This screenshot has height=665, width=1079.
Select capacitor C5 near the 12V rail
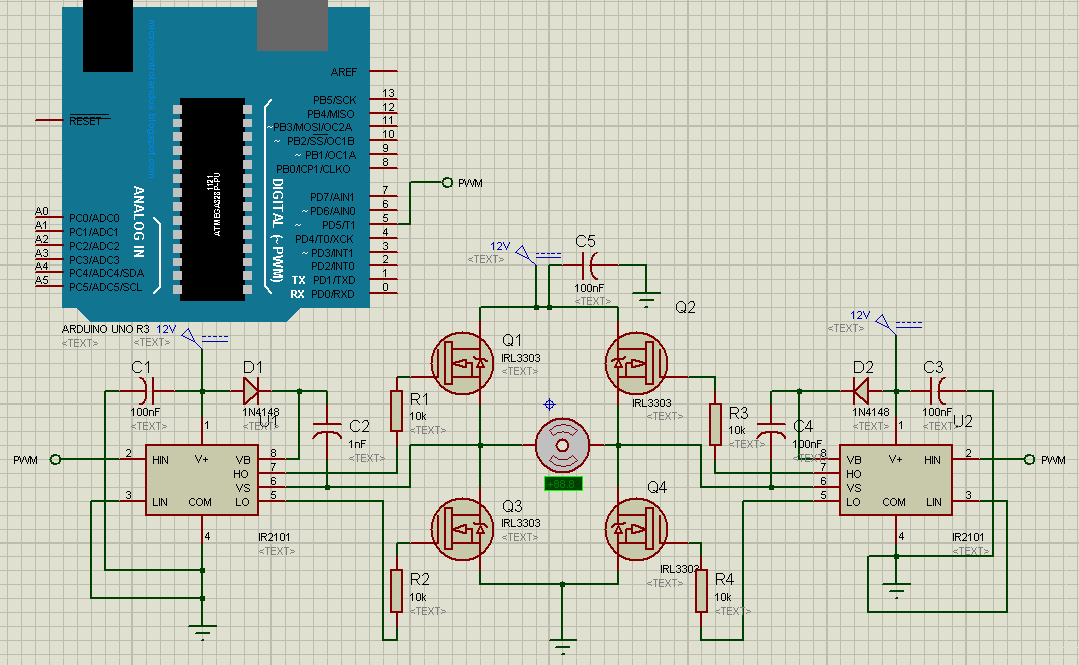click(590, 265)
